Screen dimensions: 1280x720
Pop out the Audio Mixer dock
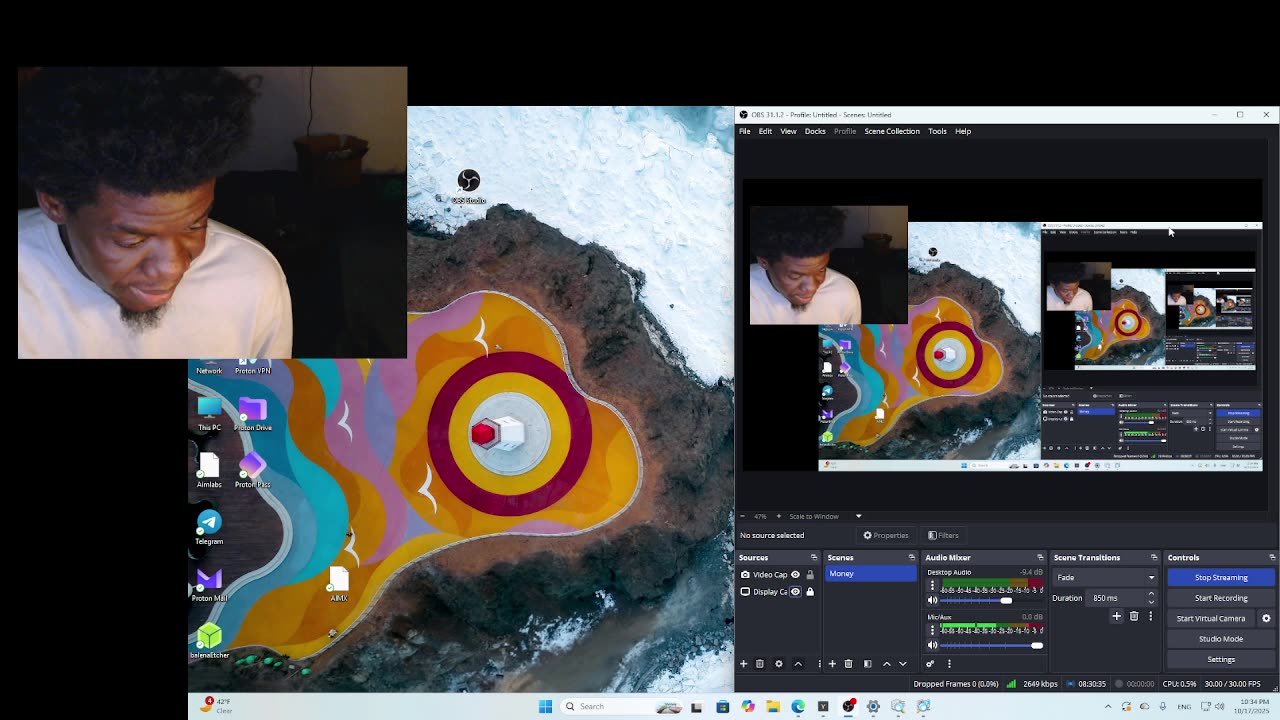point(1040,557)
